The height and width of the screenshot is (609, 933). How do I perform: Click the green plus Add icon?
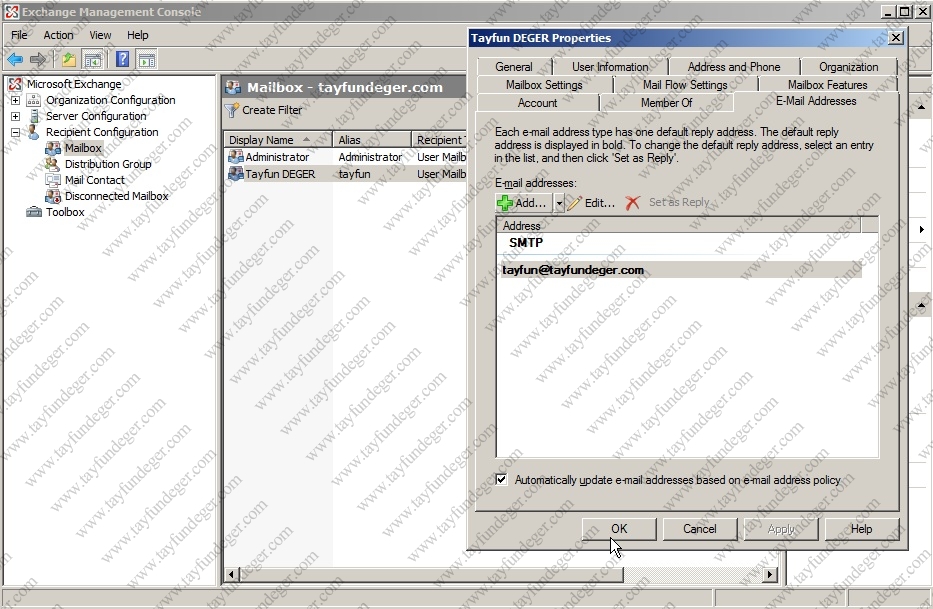tap(505, 203)
